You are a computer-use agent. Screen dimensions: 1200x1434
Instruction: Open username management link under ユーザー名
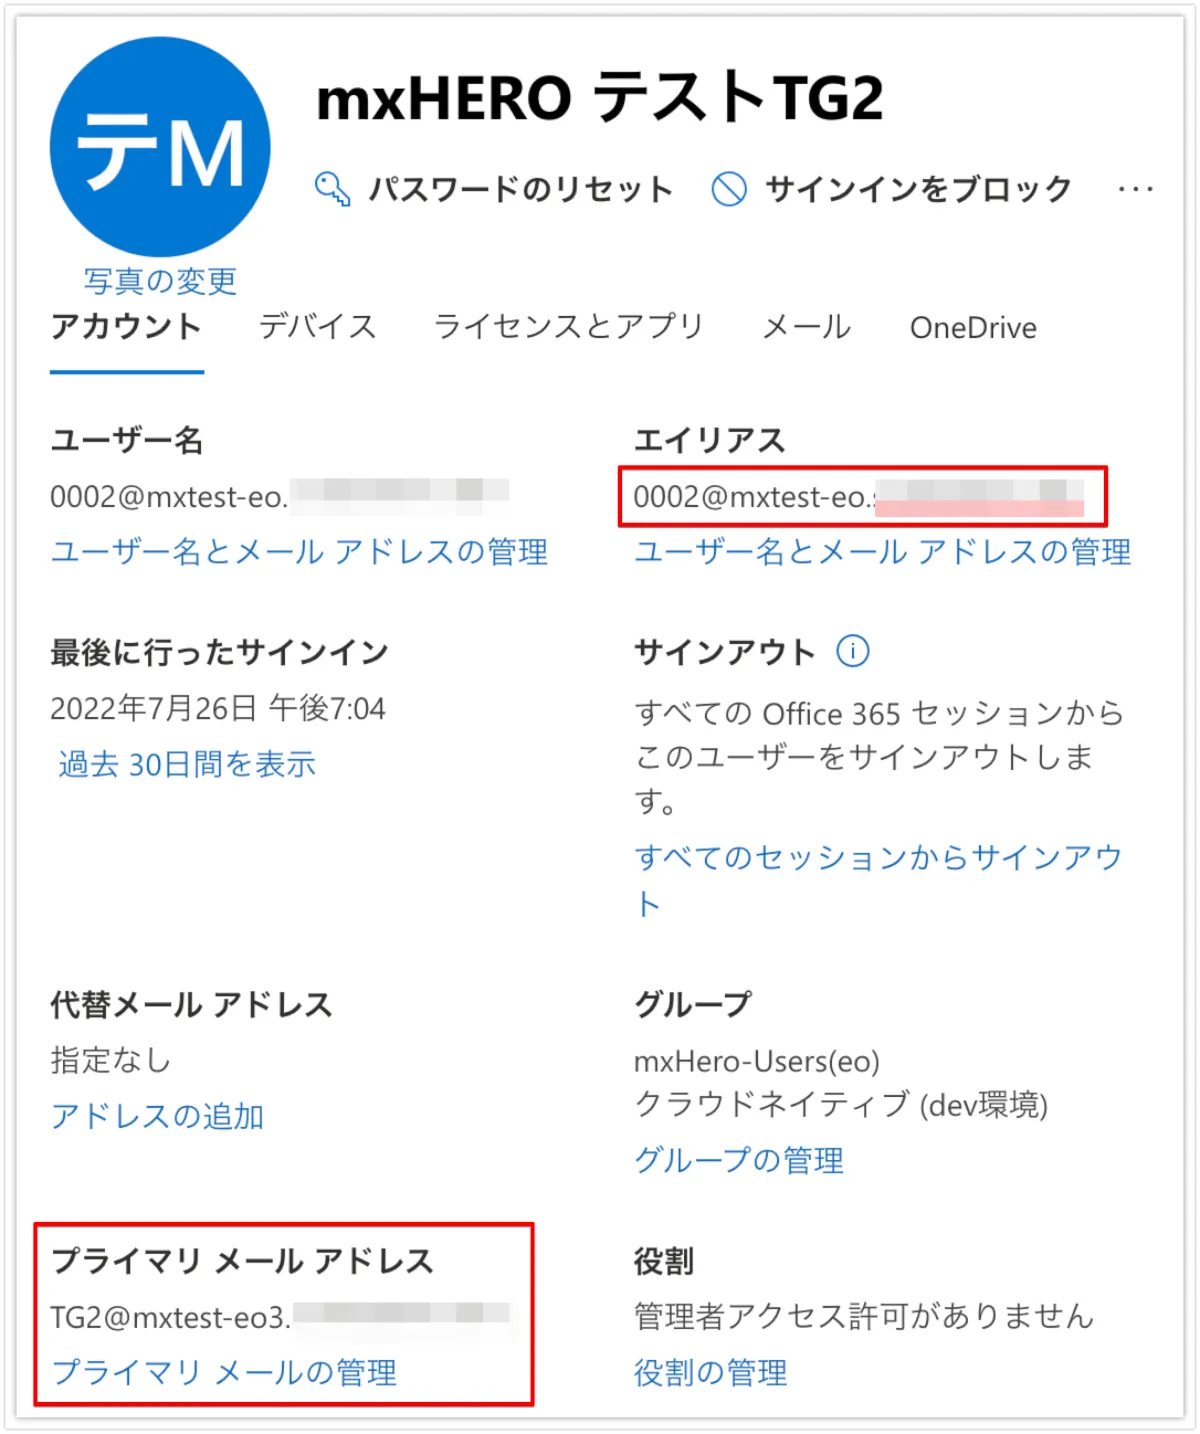(x=299, y=552)
